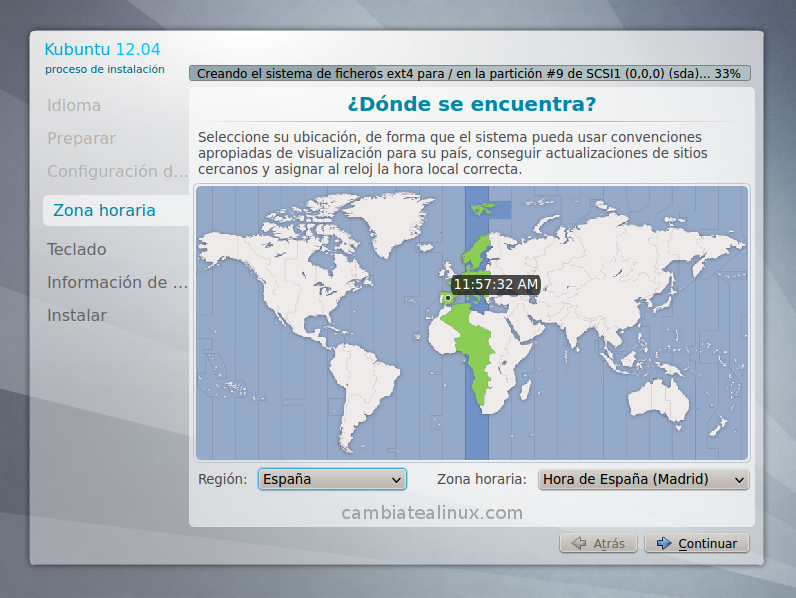Go back with the Atrás button
The height and width of the screenshot is (598, 796).
coord(599,543)
